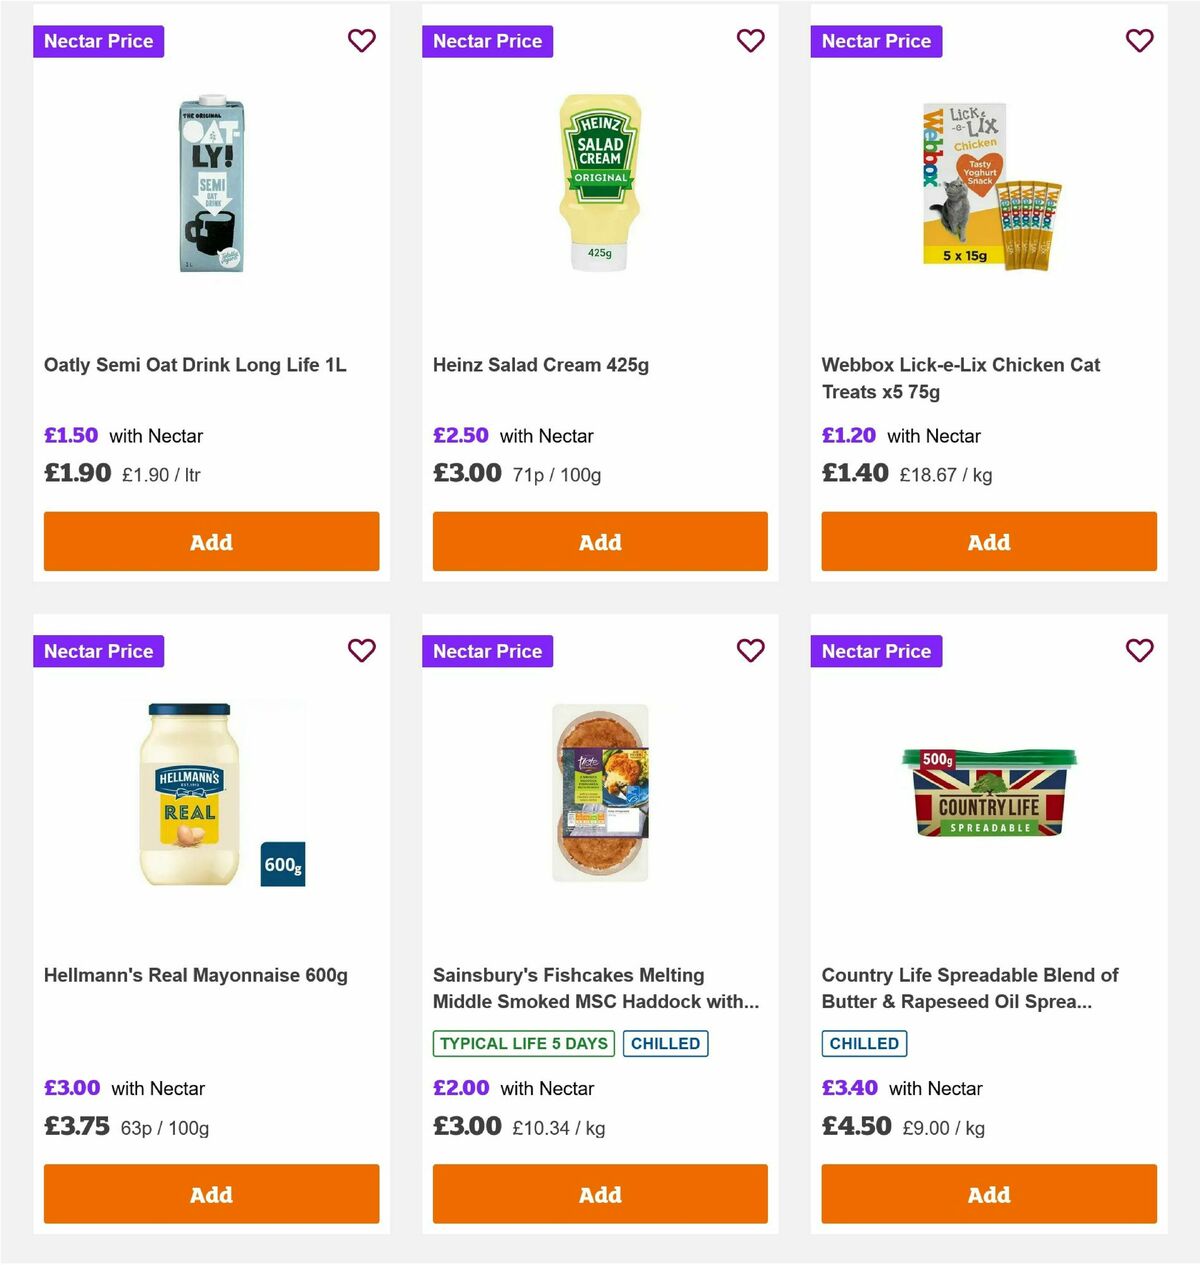The image size is (1200, 1265).
Task: Add the Country Life Spreadable to basket
Action: pos(988,1194)
